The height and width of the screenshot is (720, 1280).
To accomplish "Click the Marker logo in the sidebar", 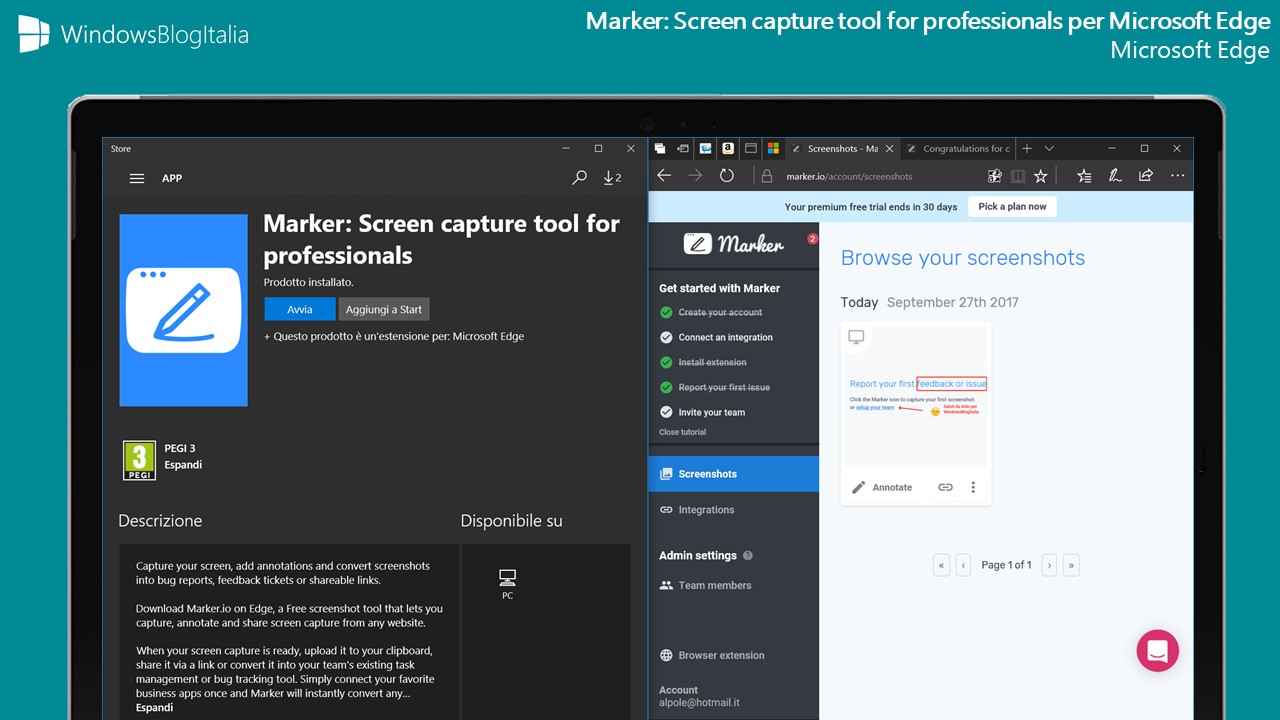I will [x=734, y=243].
